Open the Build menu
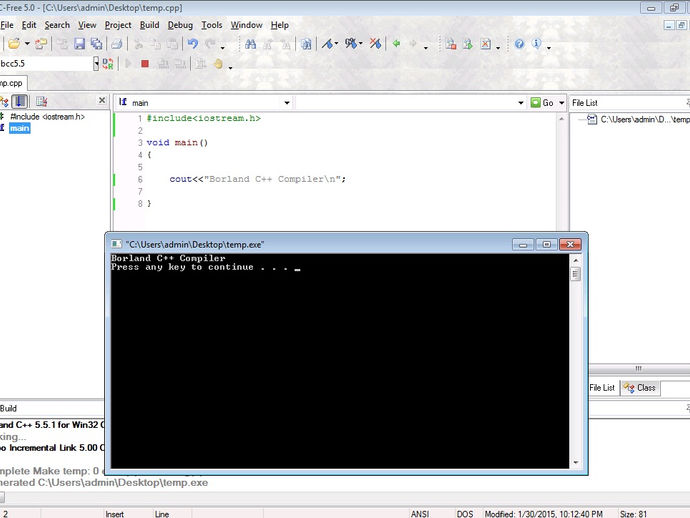690x518 pixels. click(150, 25)
